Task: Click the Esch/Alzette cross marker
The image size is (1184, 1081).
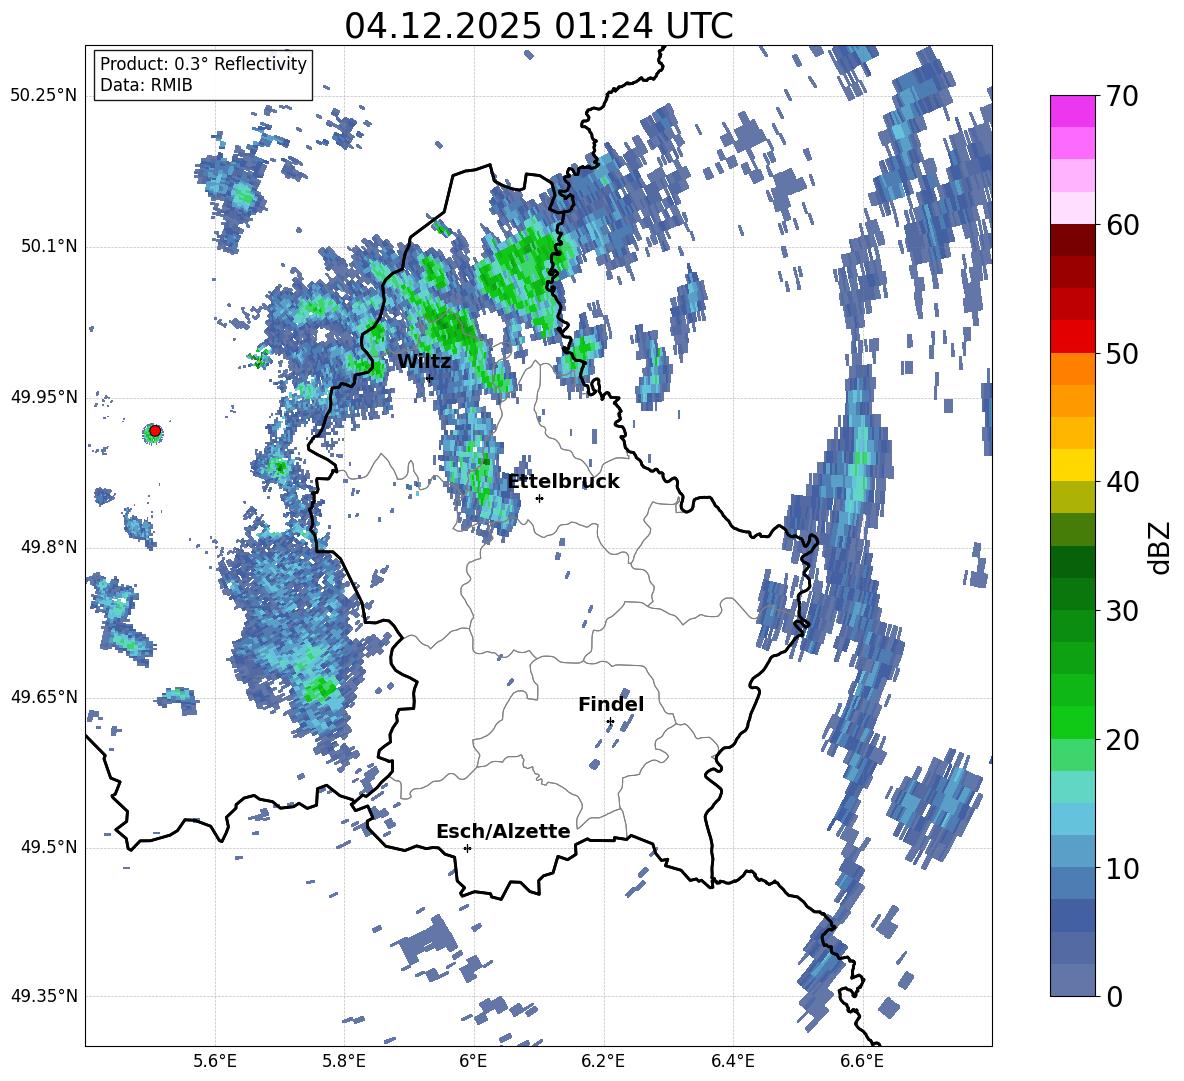Action: [467, 848]
